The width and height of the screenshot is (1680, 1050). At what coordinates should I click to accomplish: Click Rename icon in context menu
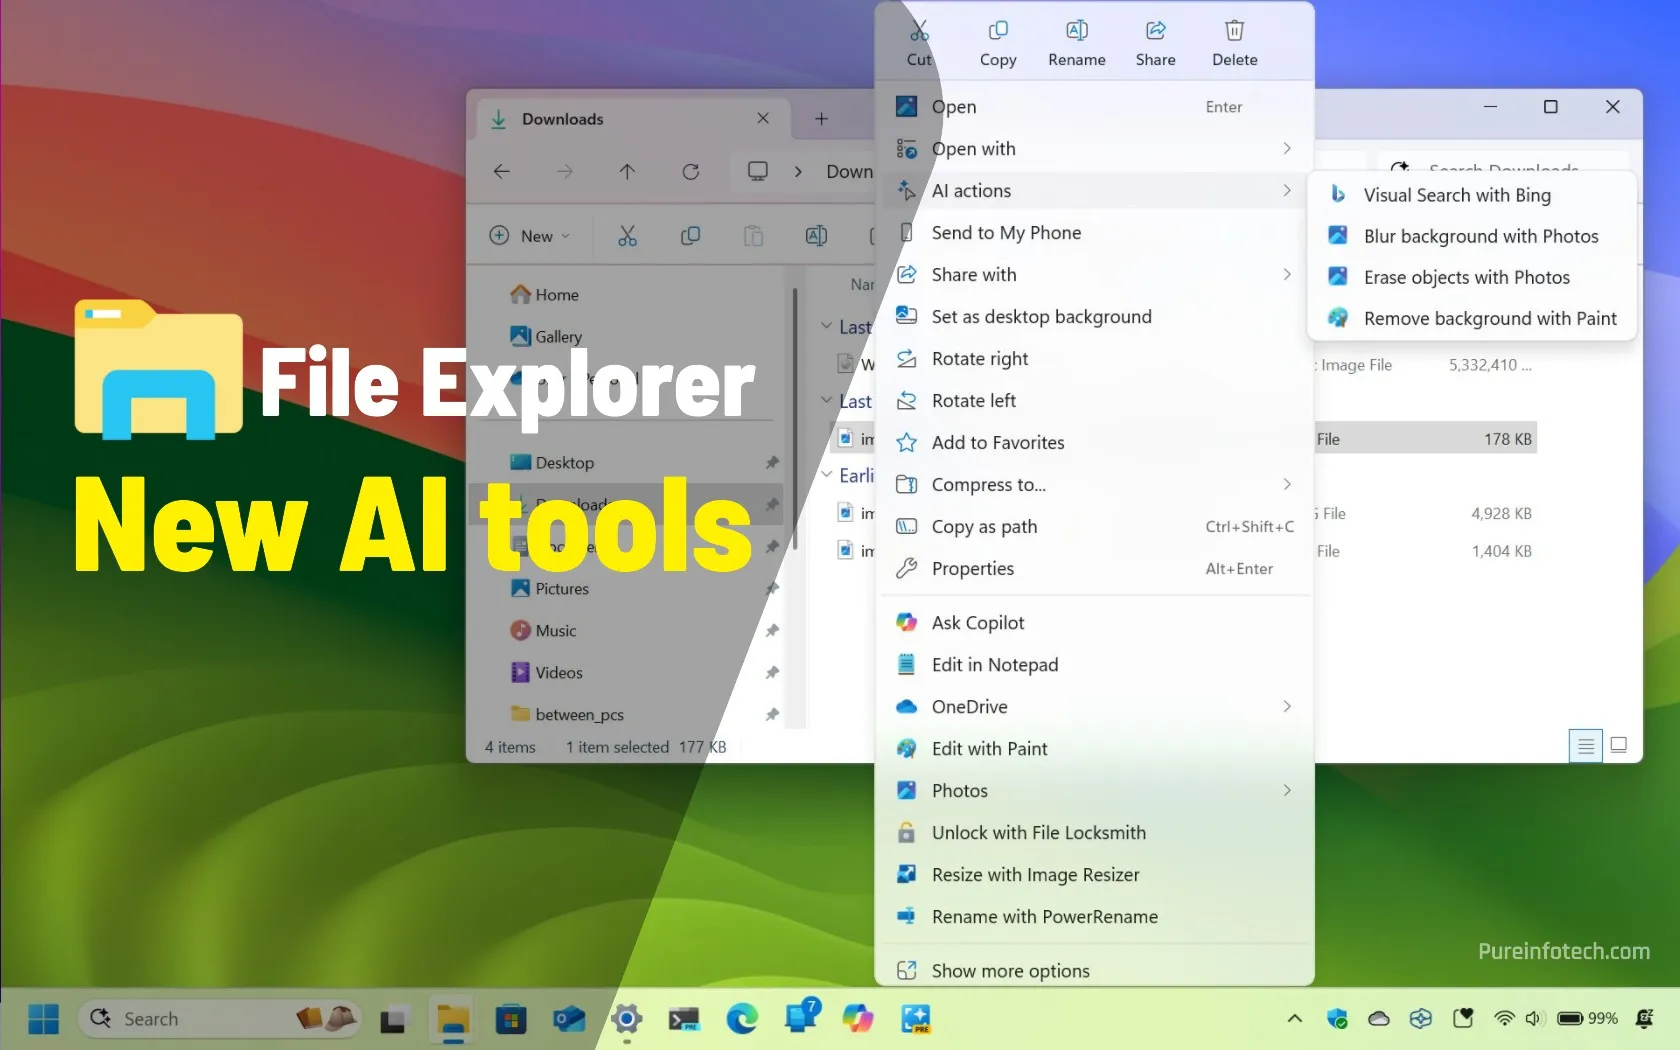point(1076,31)
